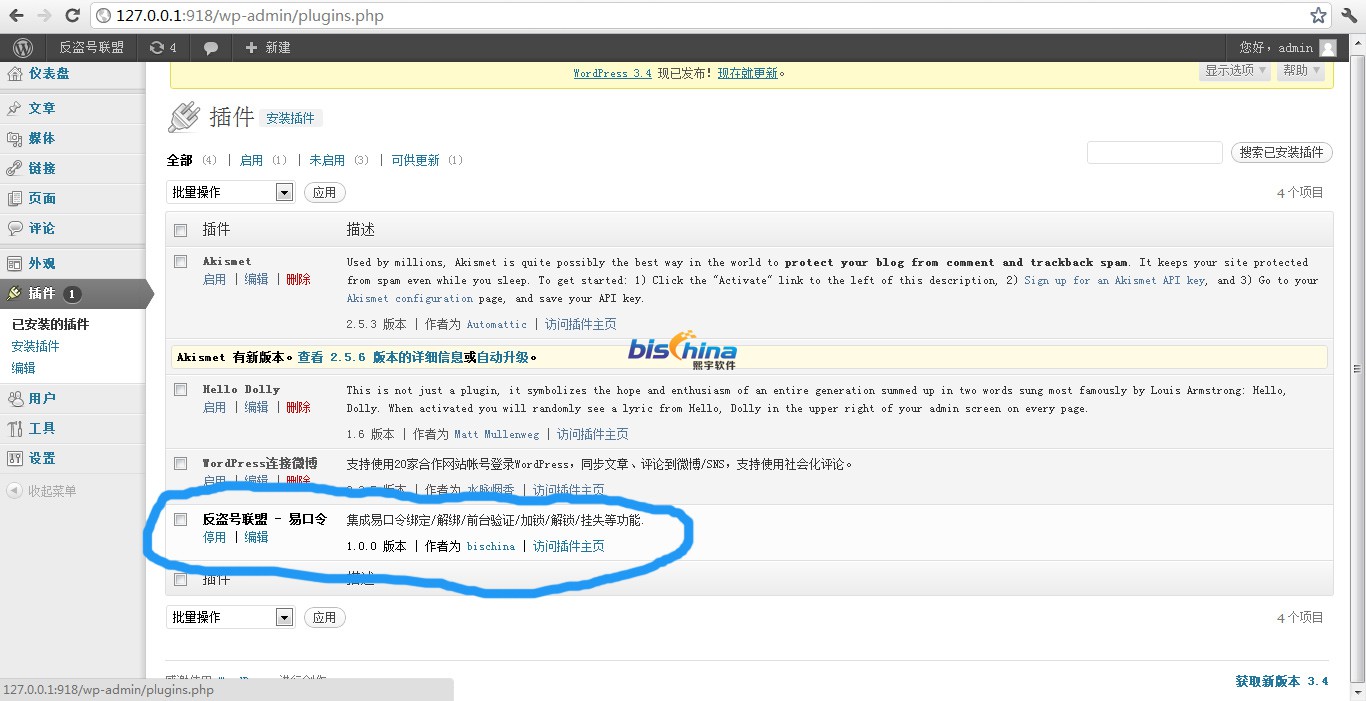
Task: Click the Akismet configuration link
Action: 410,298
